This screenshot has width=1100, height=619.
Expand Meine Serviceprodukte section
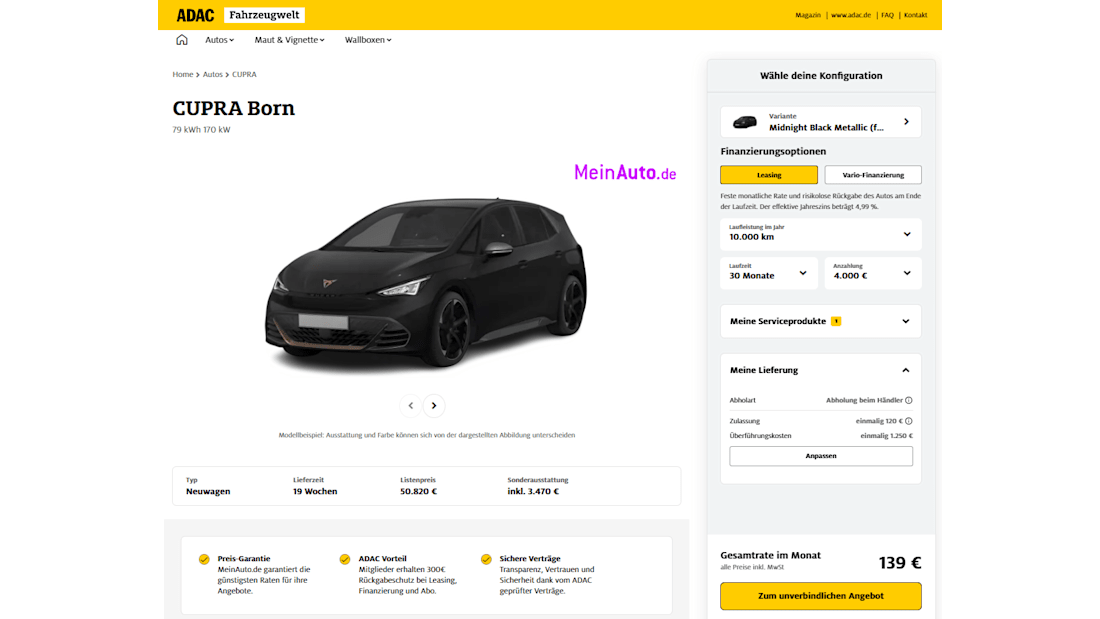pyautogui.click(x=820, y=321)
